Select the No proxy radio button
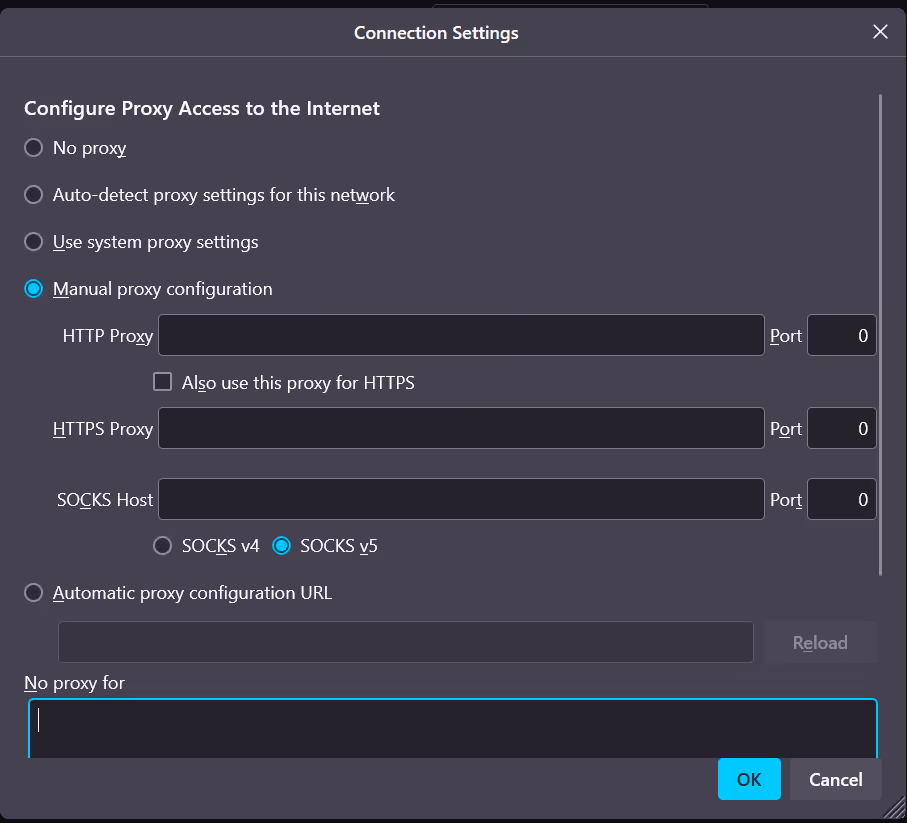 tap(34, 148)
